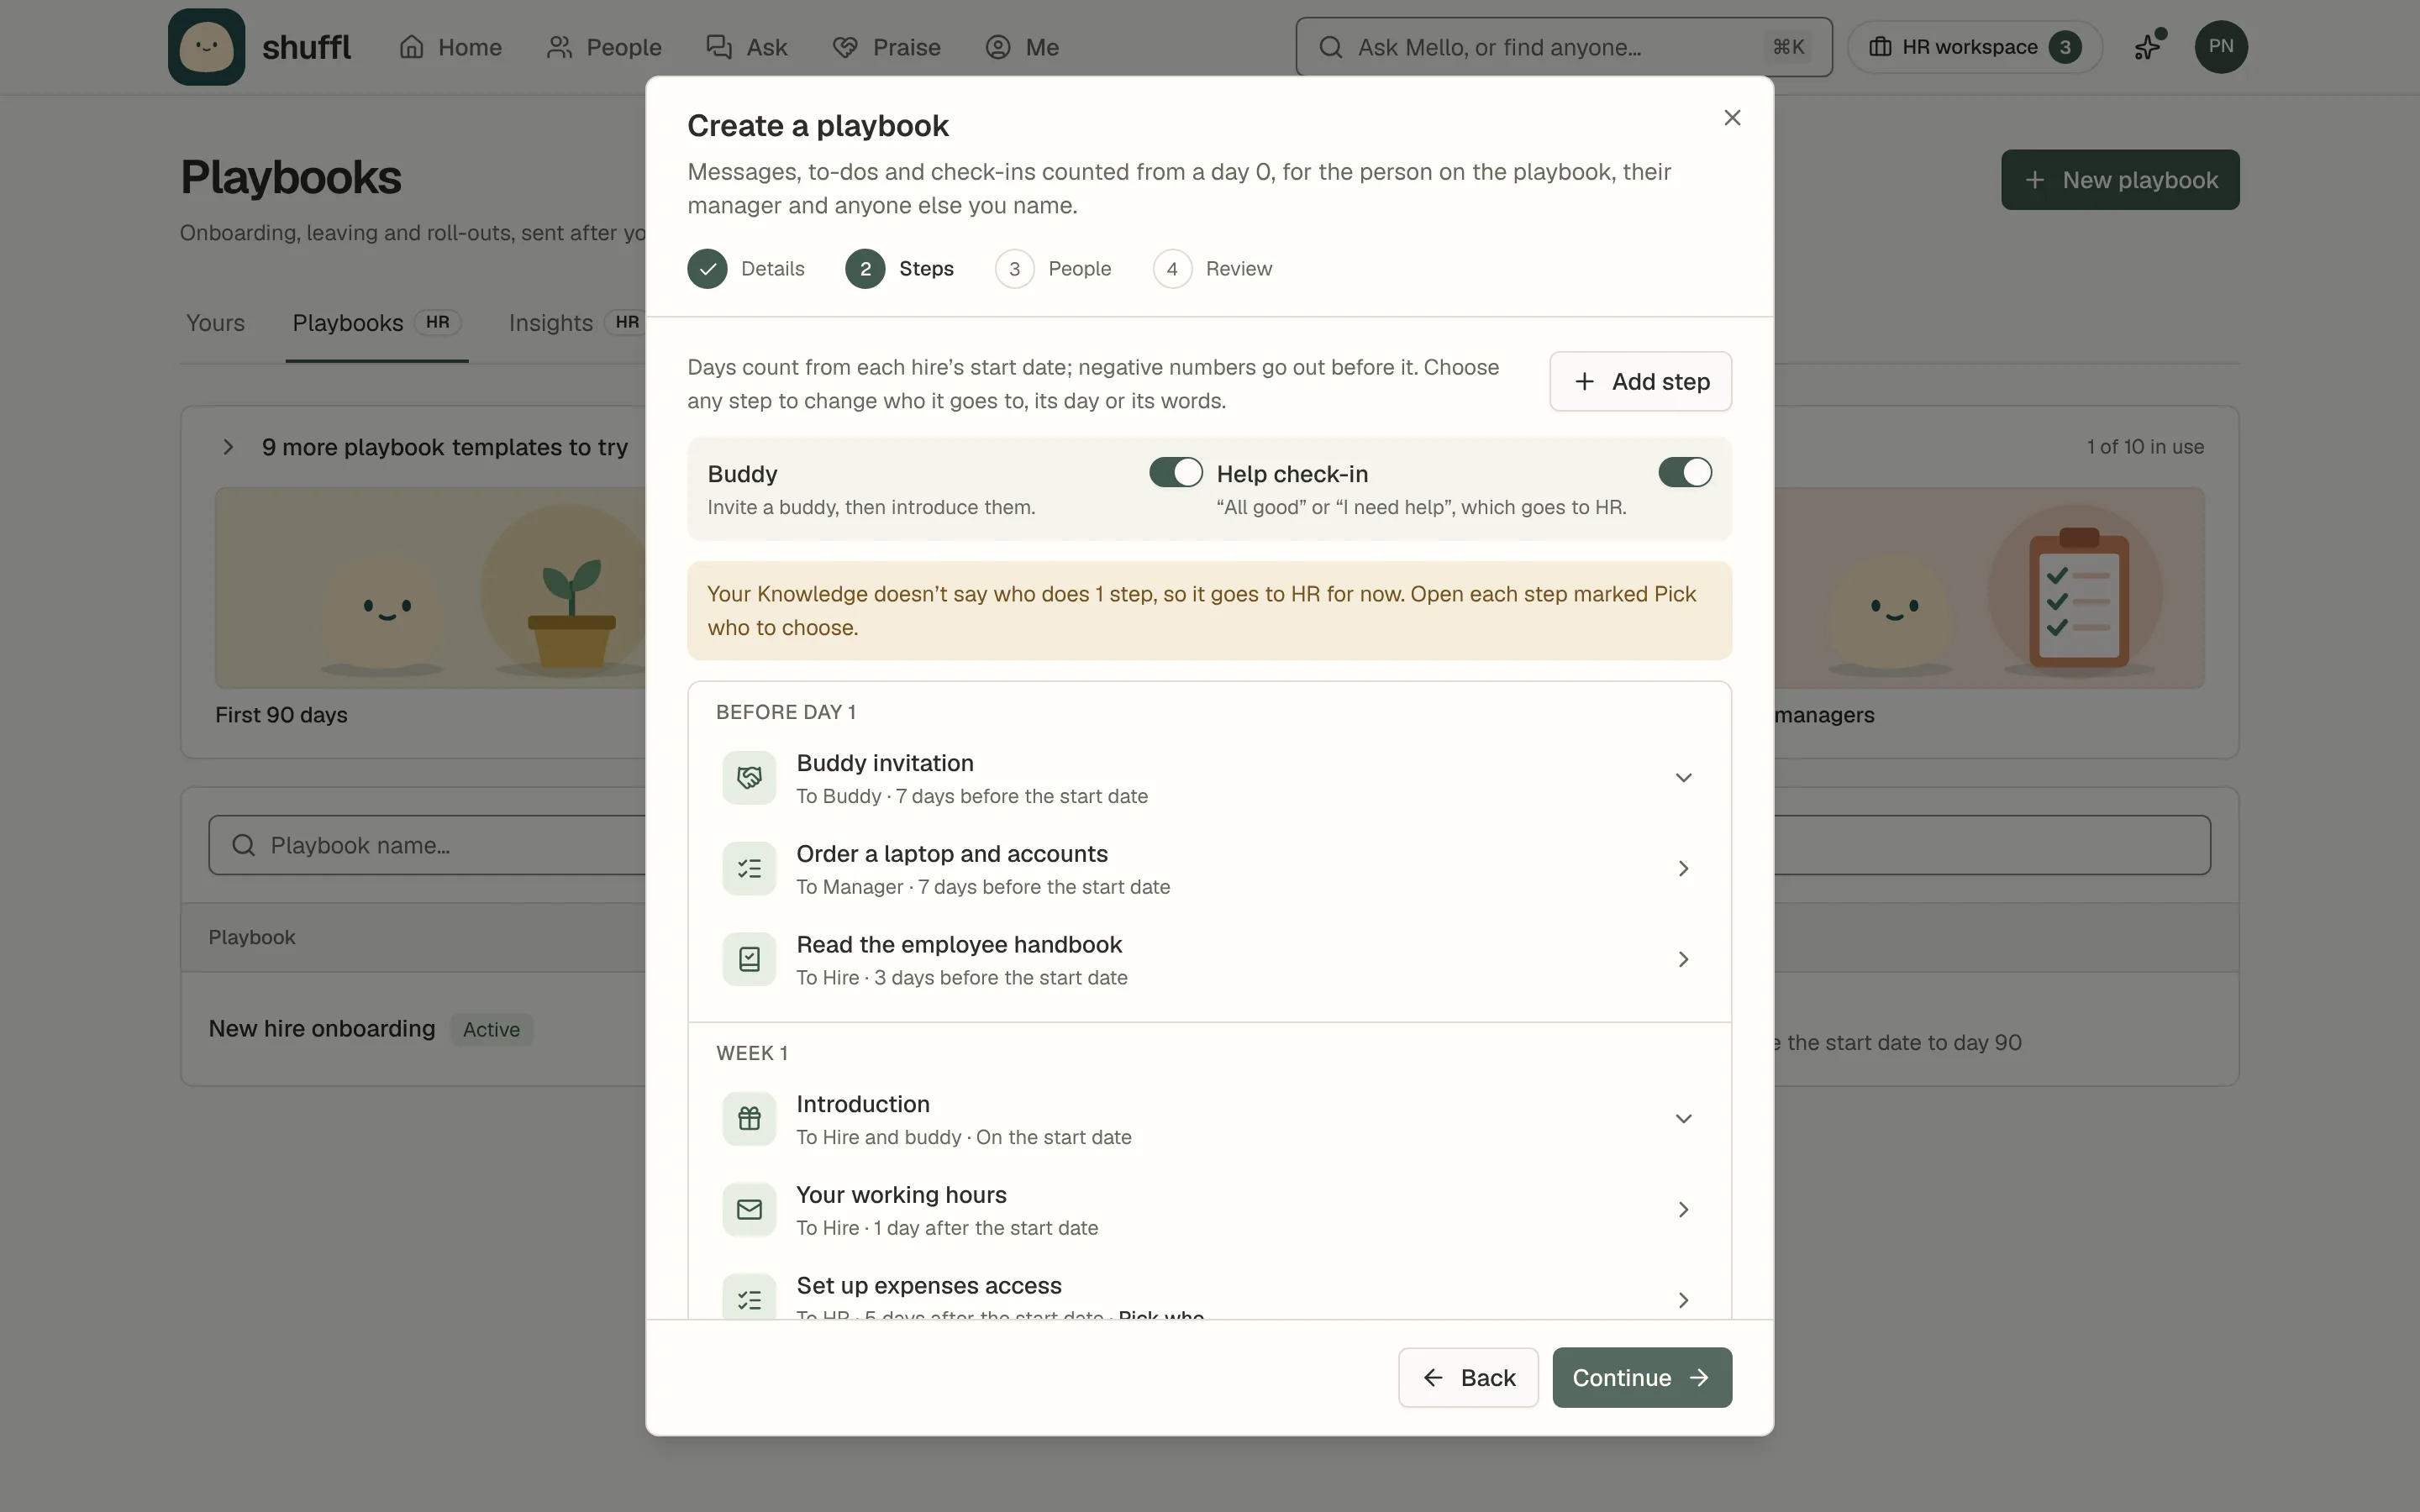Open the People nav item
Viewport: 2420px width, 1512px height.
[604, 47]
